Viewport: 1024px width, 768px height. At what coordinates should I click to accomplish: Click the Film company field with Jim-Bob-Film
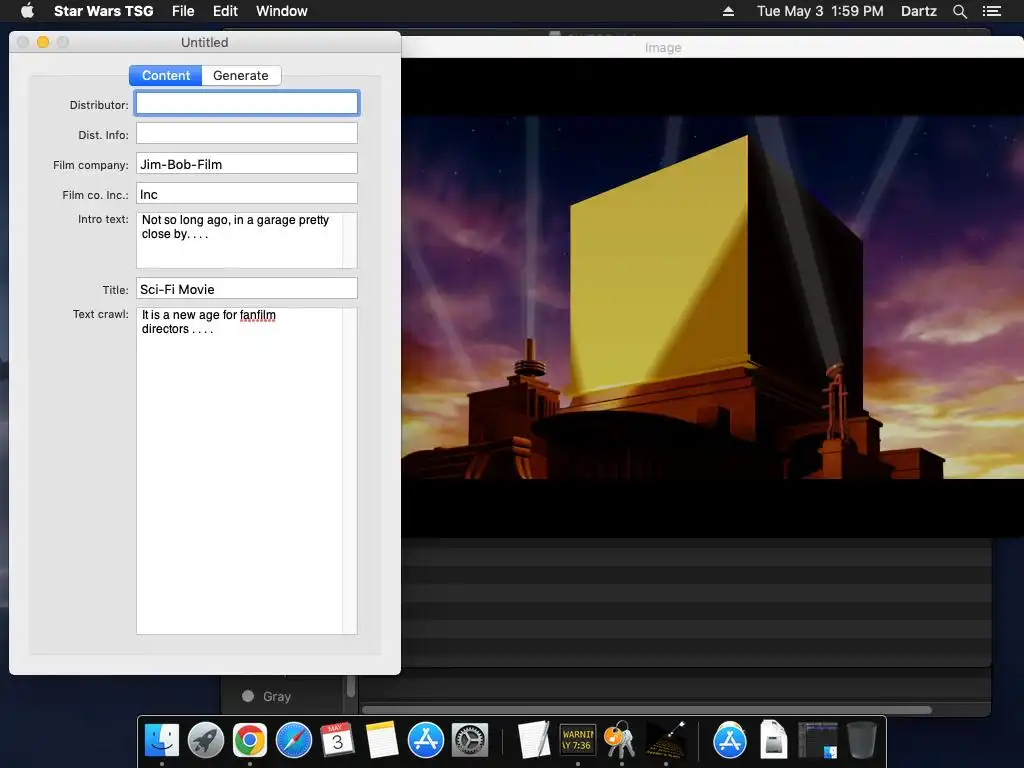(247, 163)
